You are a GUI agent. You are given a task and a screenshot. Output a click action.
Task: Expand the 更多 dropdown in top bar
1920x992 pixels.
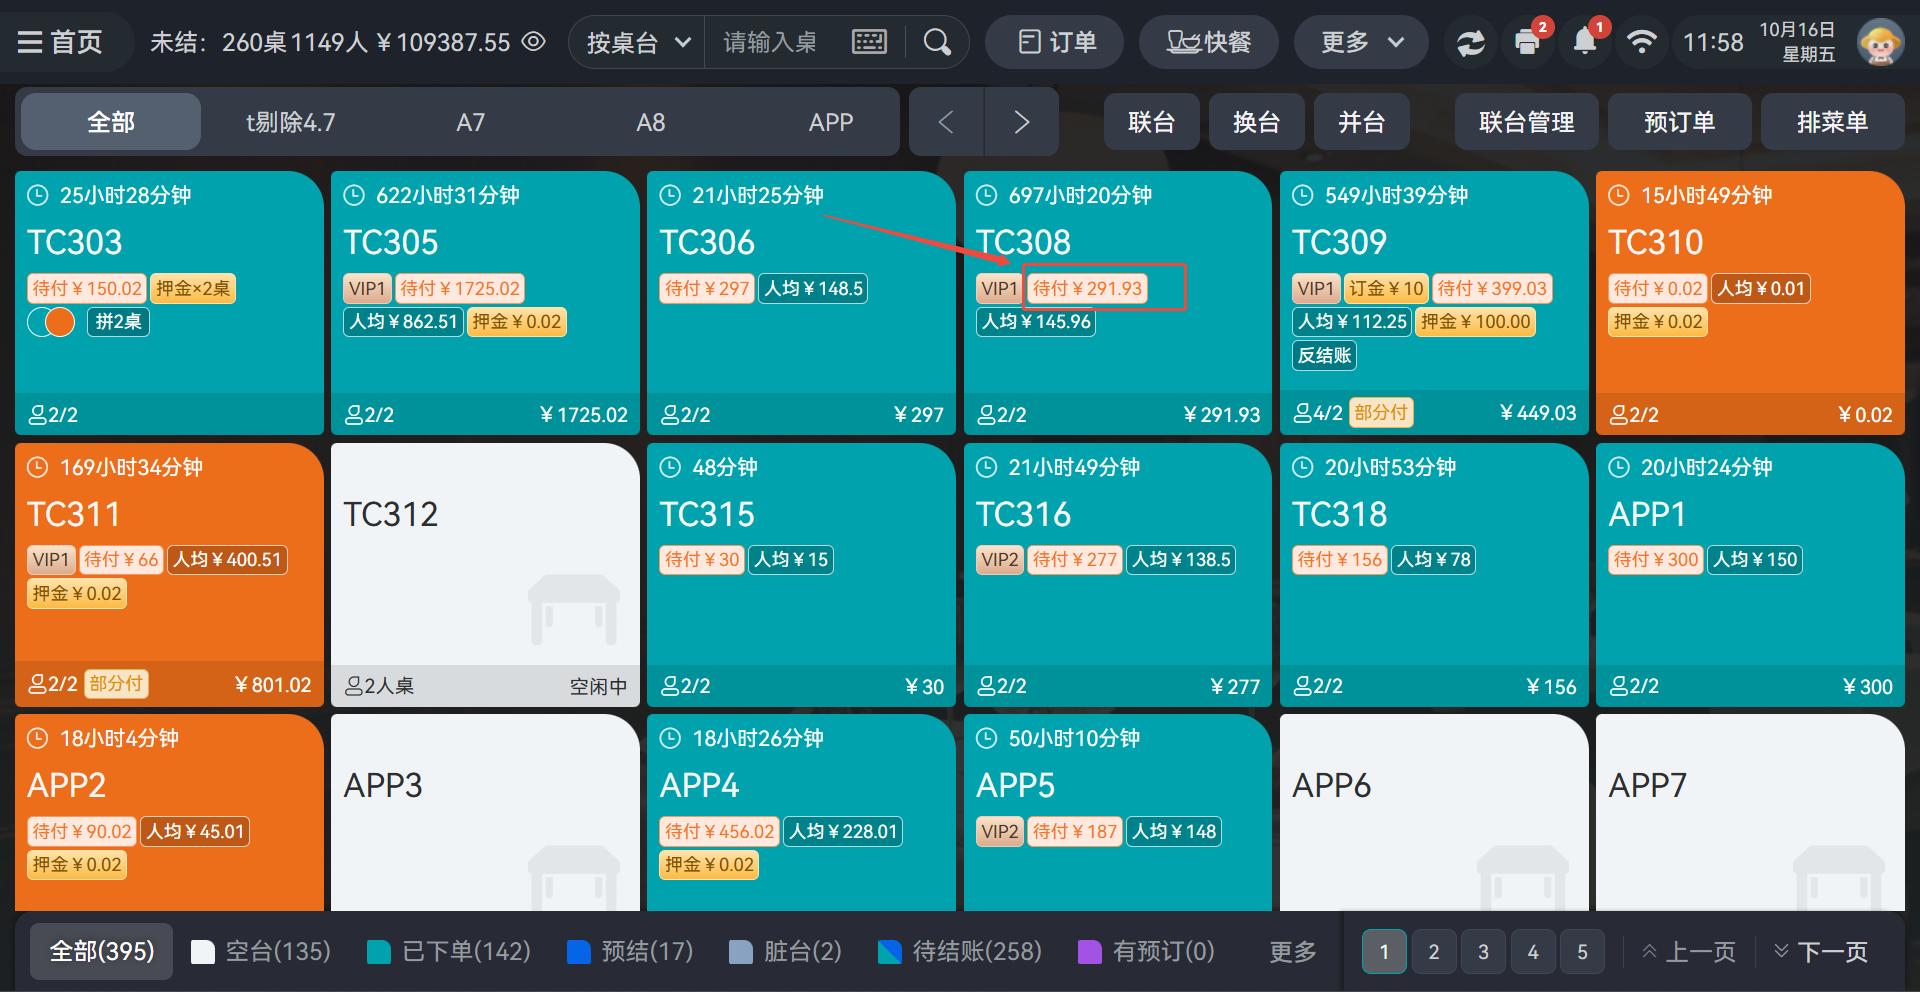[x=1361, y=42]
